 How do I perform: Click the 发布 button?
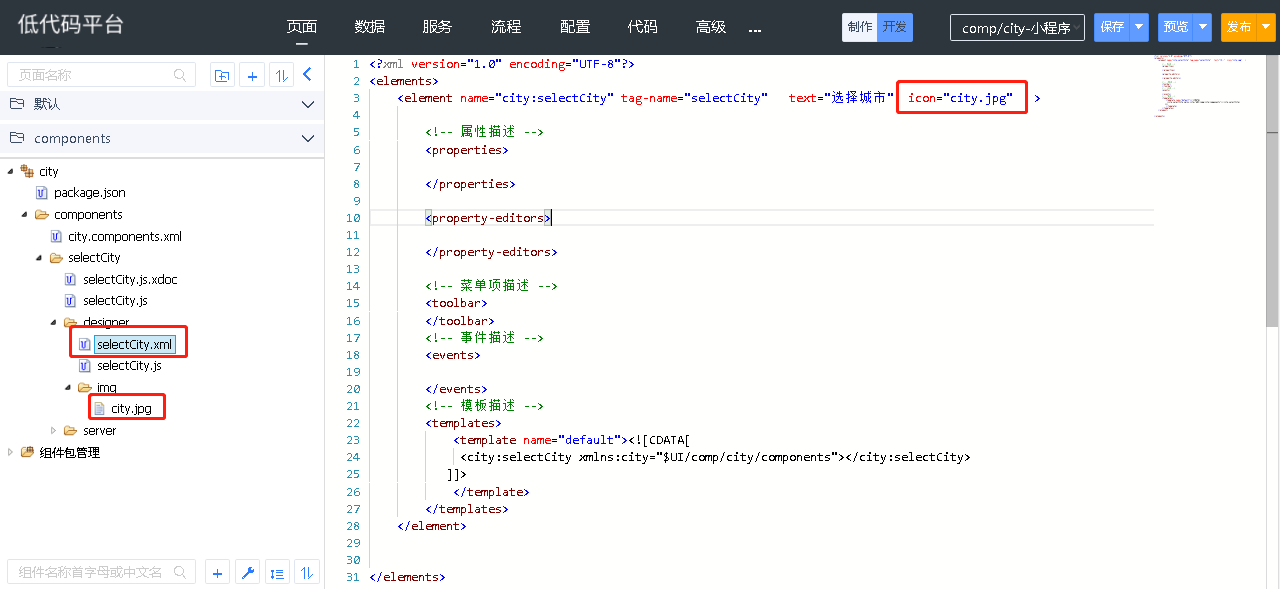pos(1238,28)
